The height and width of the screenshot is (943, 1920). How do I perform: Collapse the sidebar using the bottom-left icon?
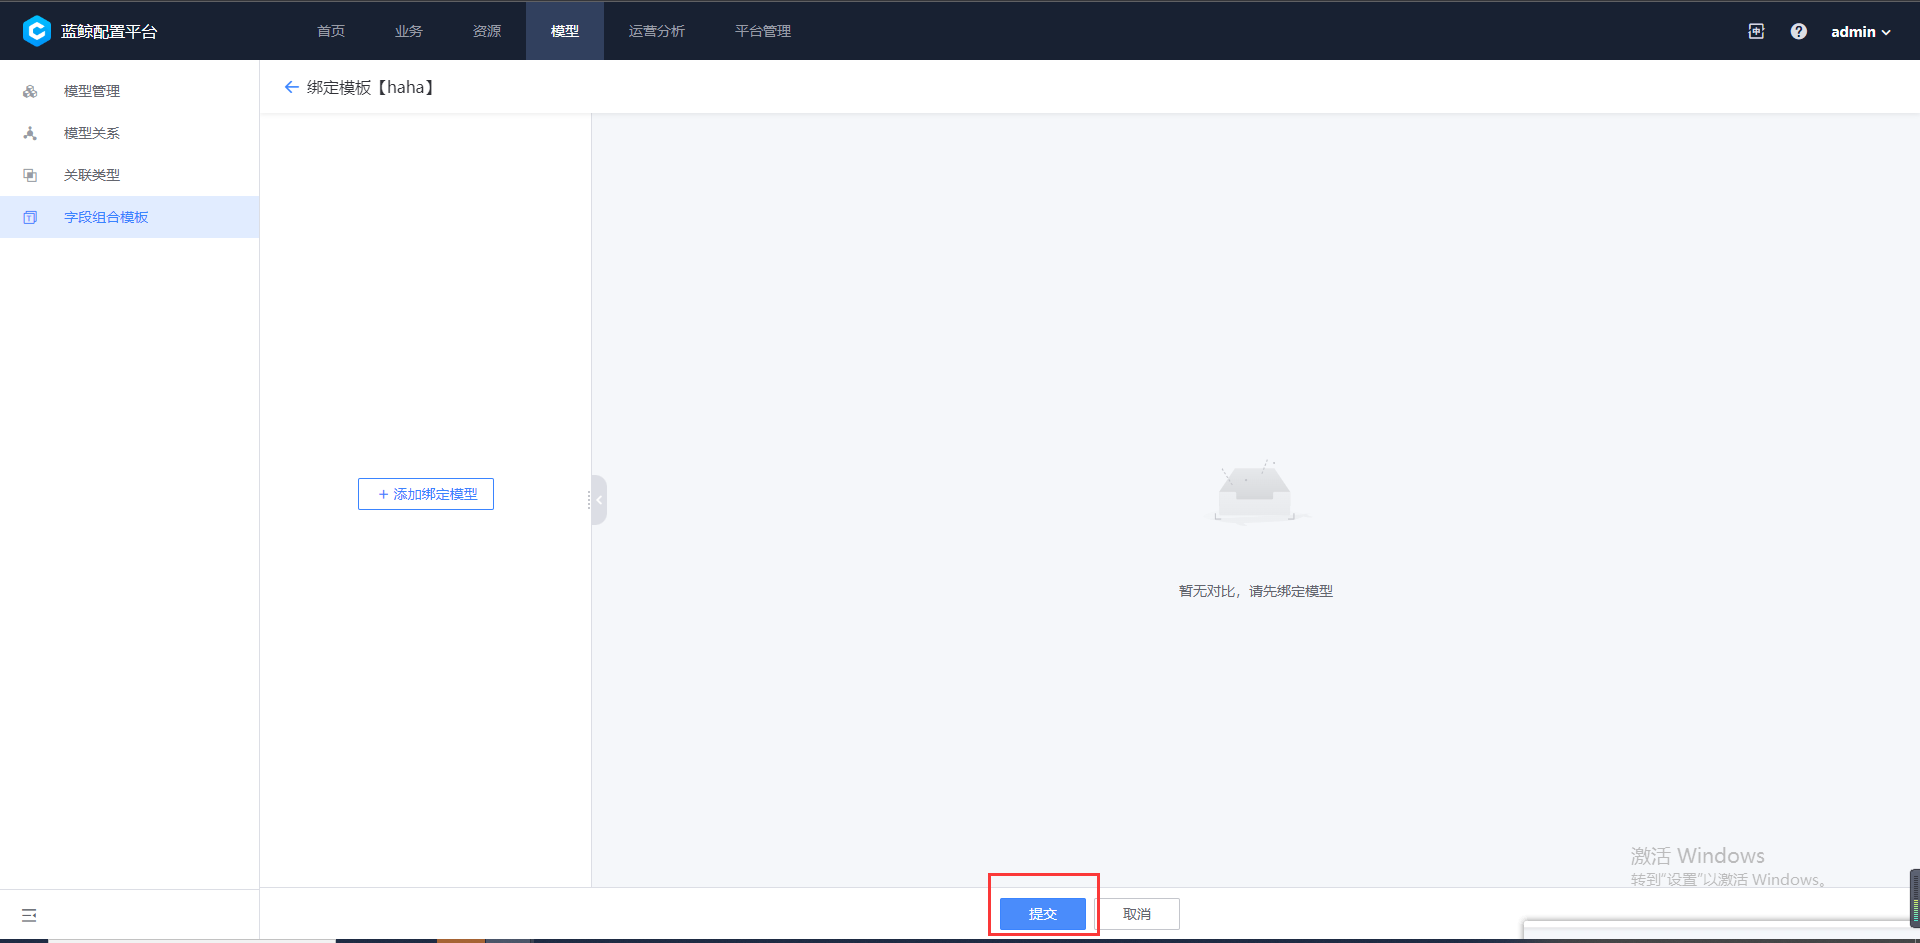click(x=29, y=914)
